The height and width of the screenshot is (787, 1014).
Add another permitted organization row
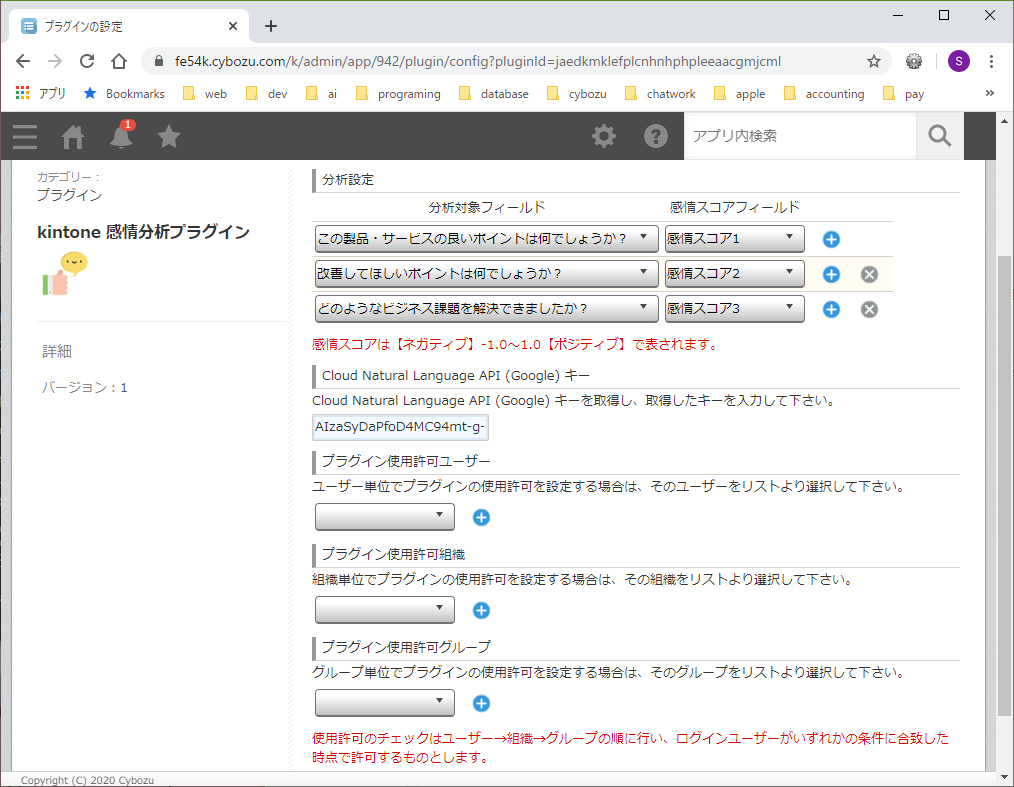481,610
